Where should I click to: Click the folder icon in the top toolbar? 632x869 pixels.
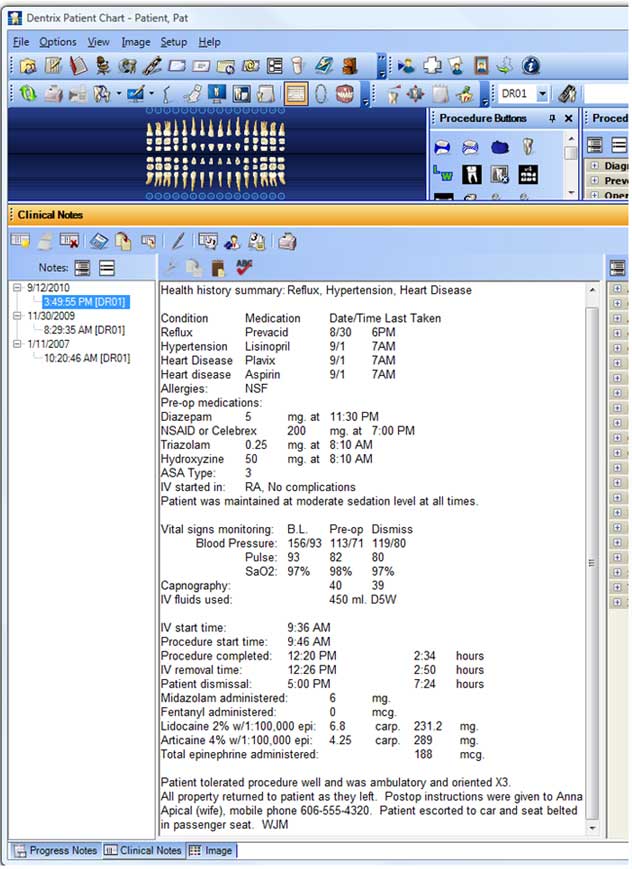tap(28, 66)
